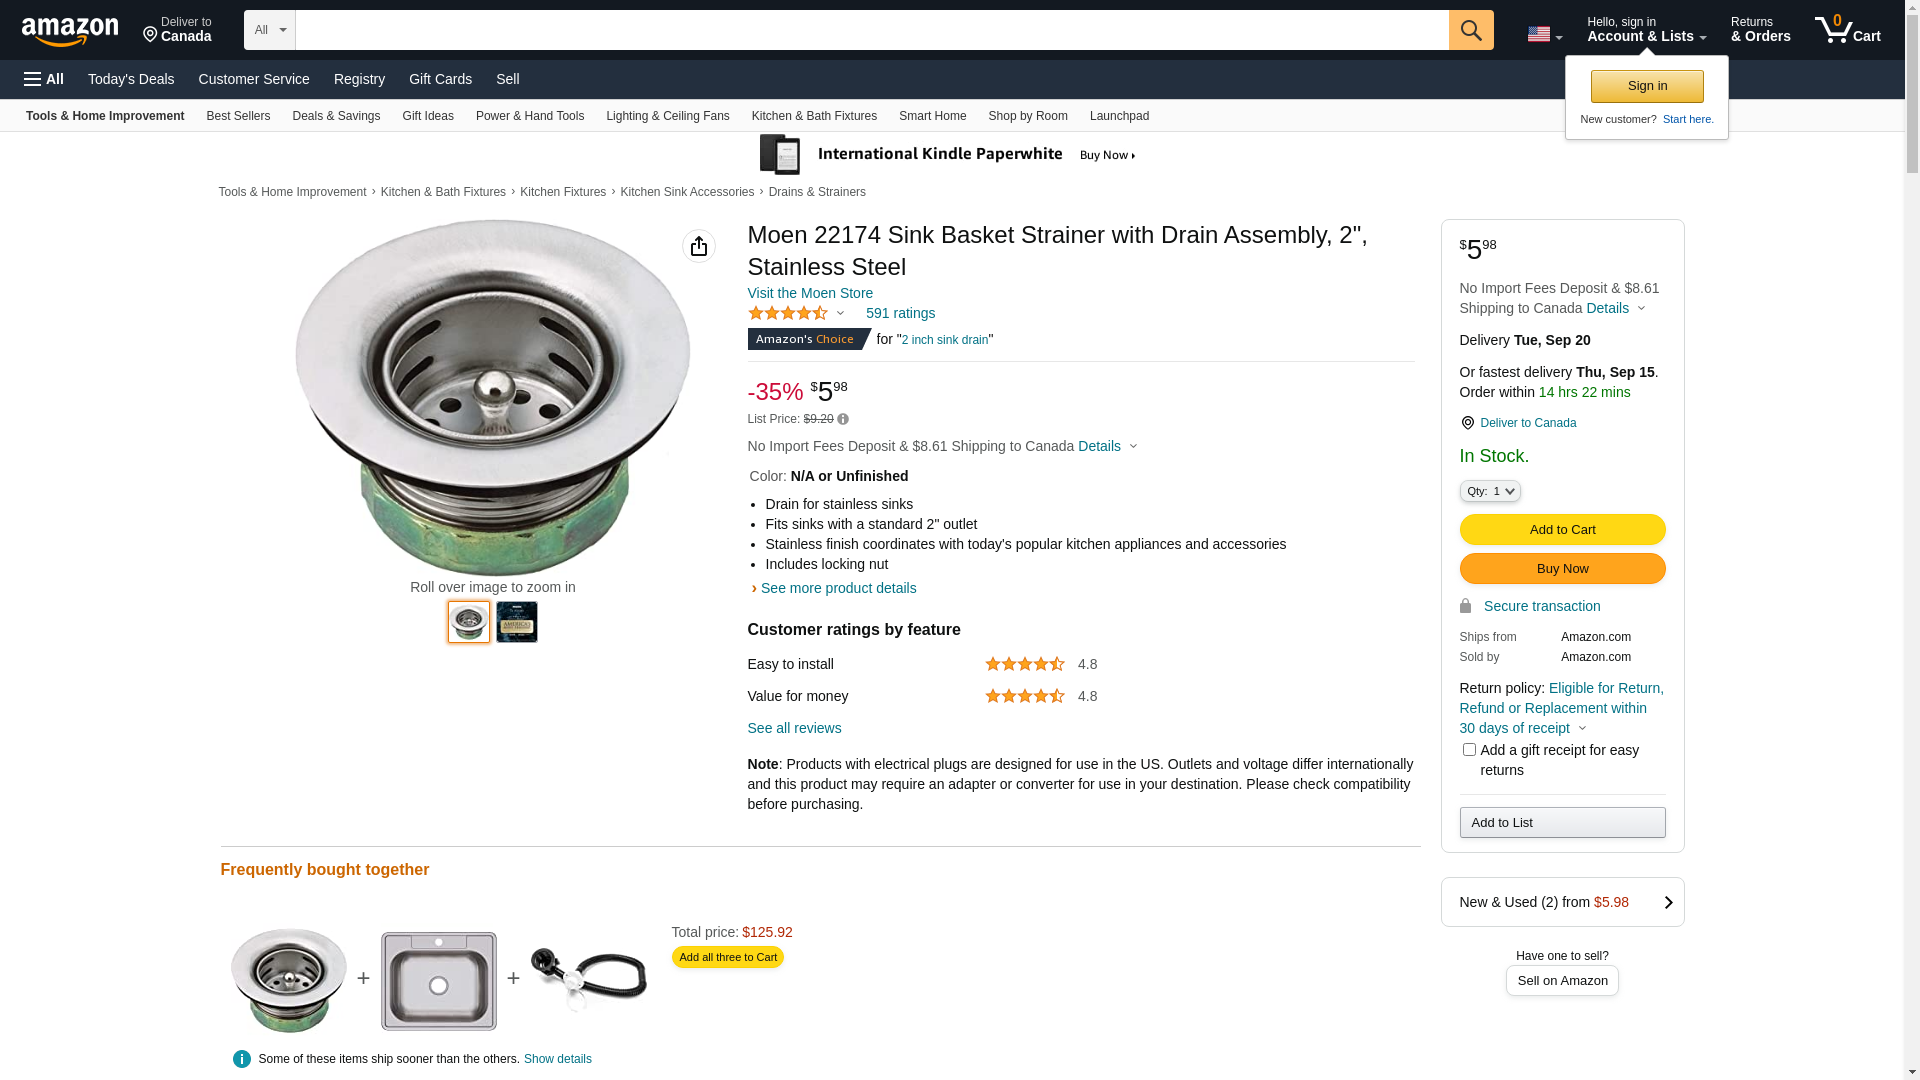Click the List Price info icon

pyautogui.click(x=843, y=420)
